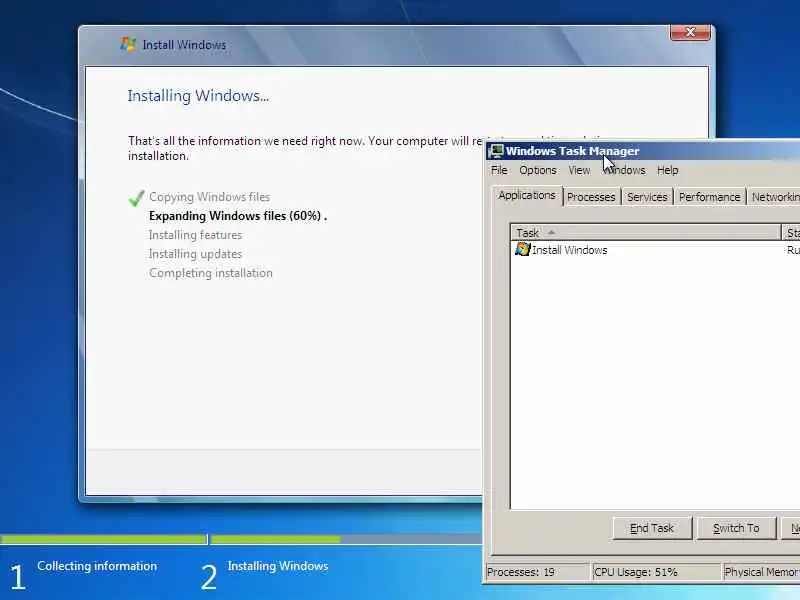This screenshot has width=800, height=600.
Task: Open the Help menu in Task Manager
Action: pos(667,170)
